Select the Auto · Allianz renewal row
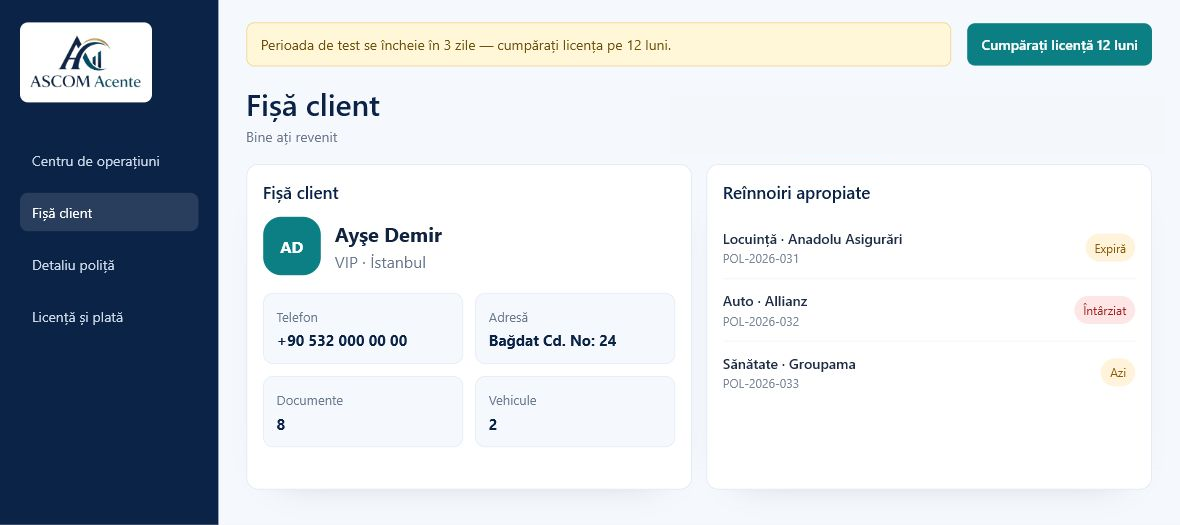This screenshot has height=525, width=1180. [929, 311]
